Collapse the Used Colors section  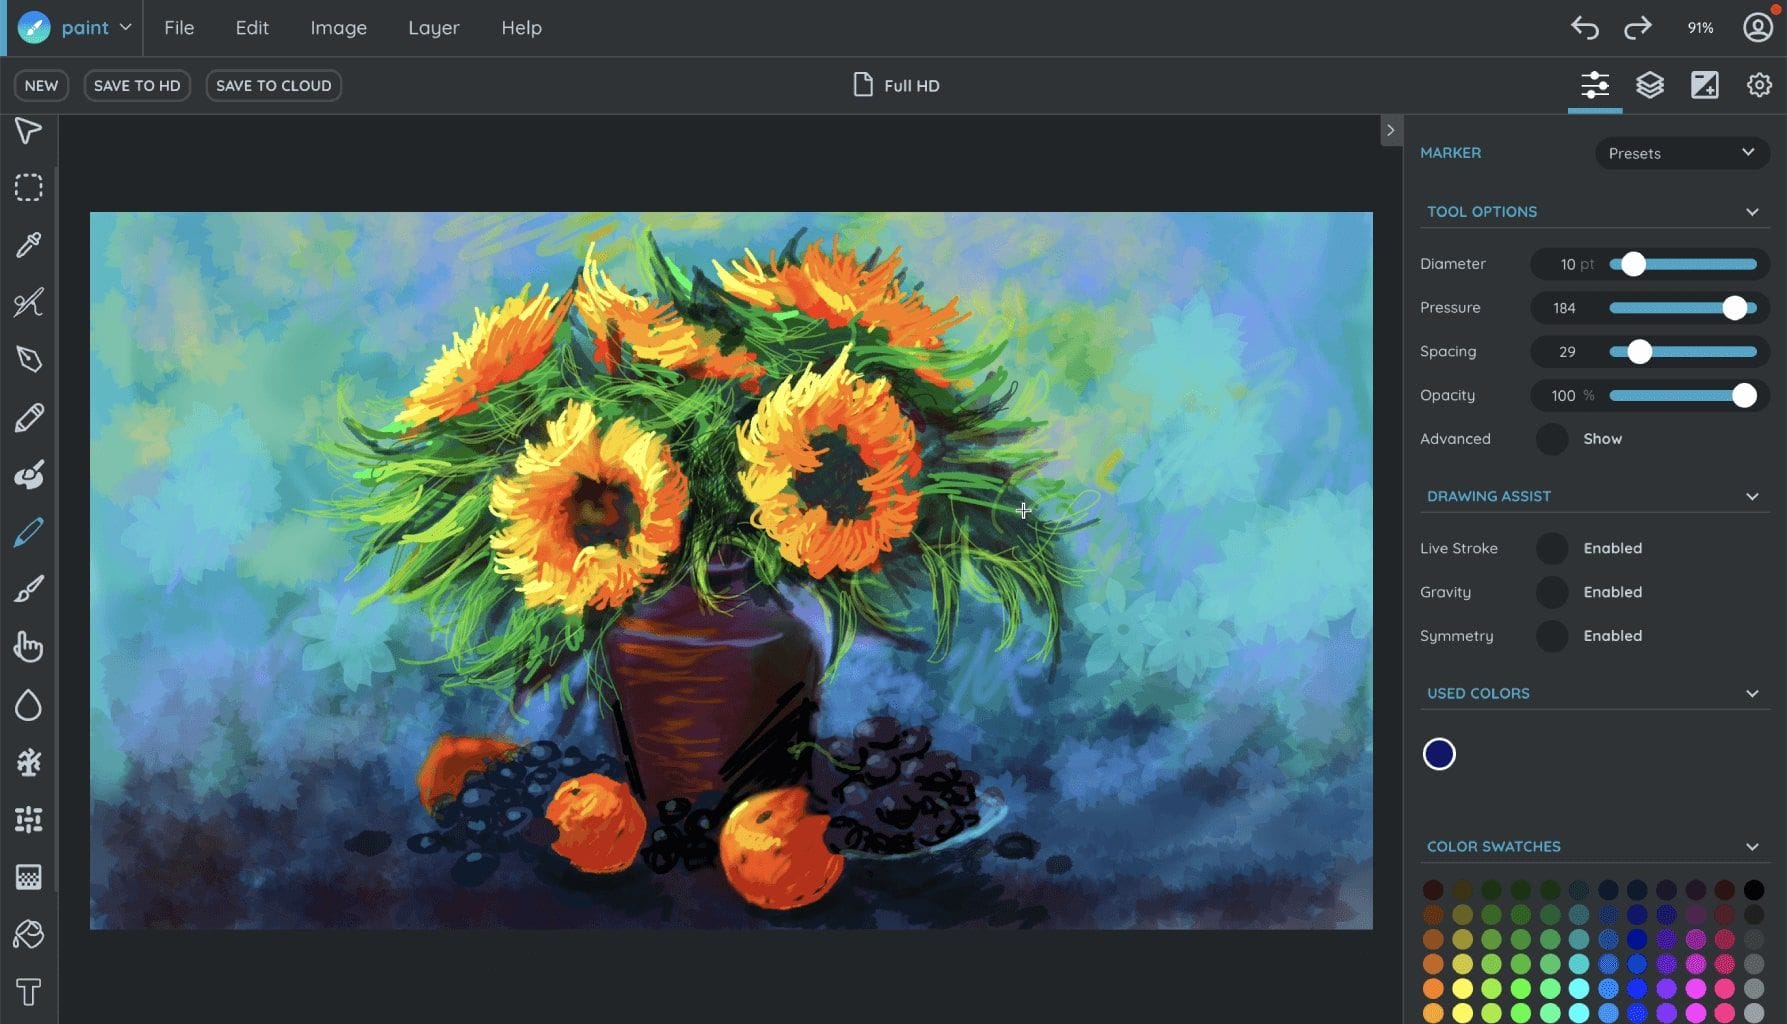[x=1752, y=693]
